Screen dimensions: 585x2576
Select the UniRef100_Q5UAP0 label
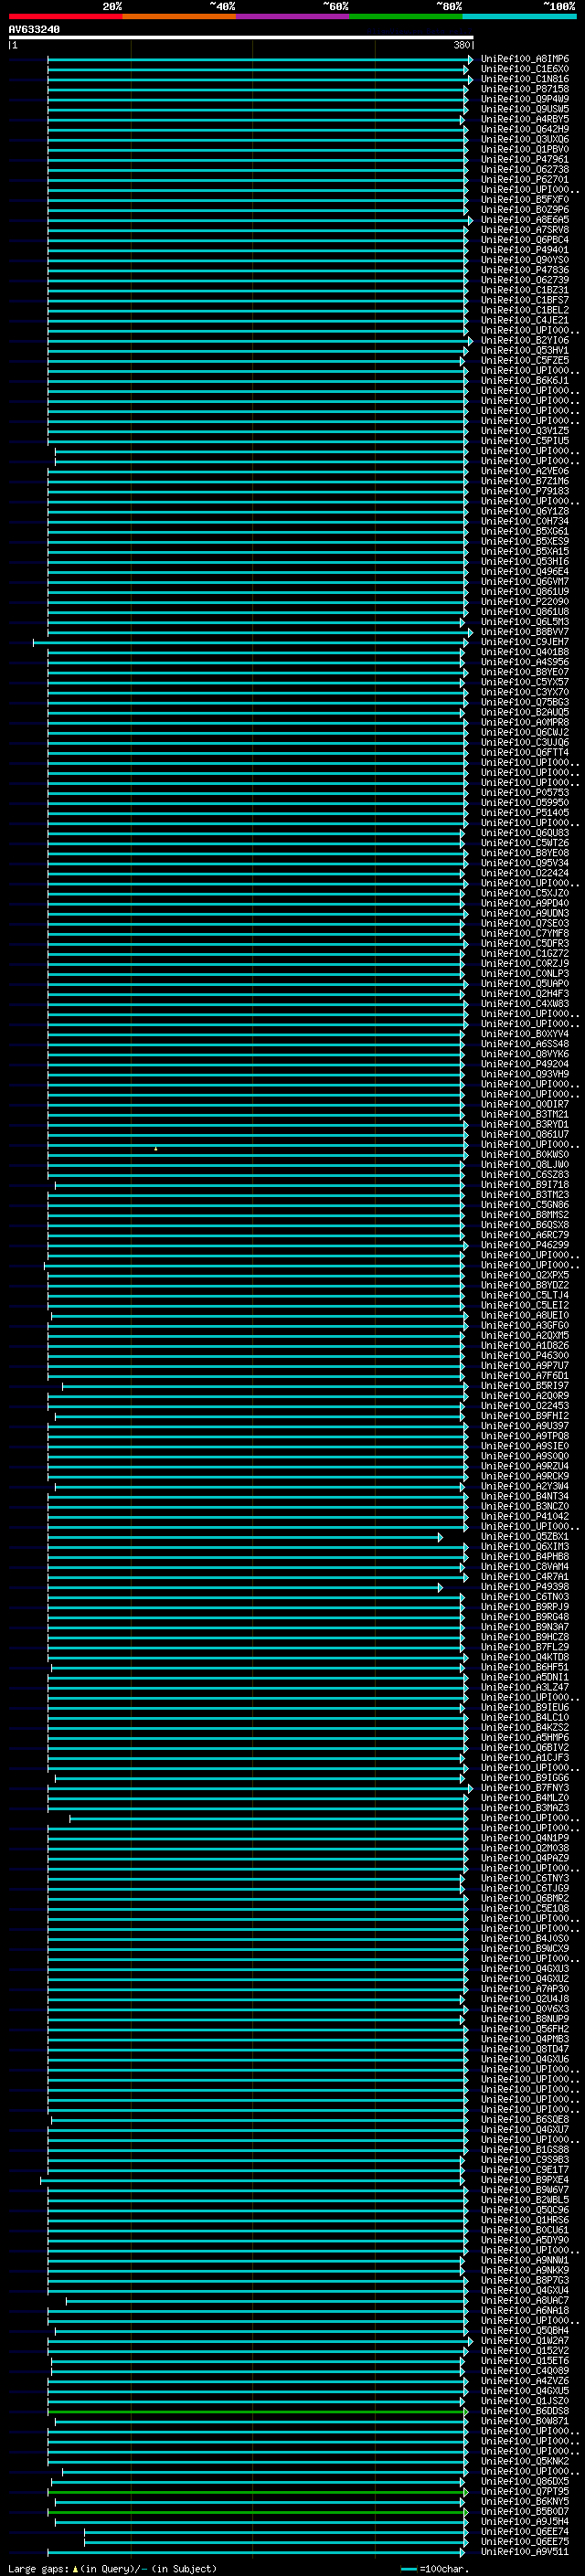point(524,983)
